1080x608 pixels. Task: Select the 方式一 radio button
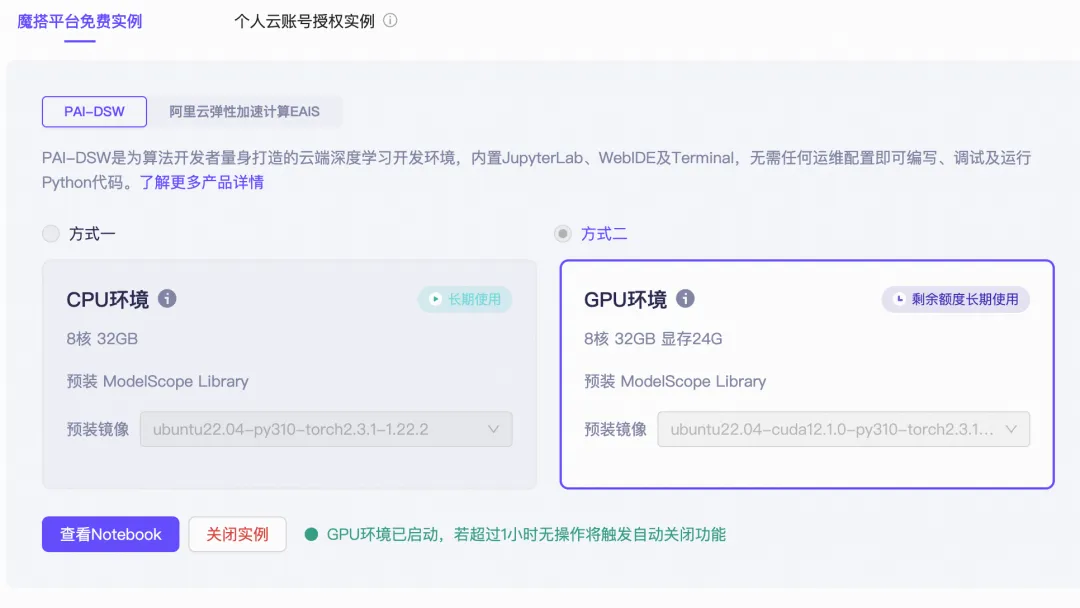pyautogui.click(x=51, y=233)
